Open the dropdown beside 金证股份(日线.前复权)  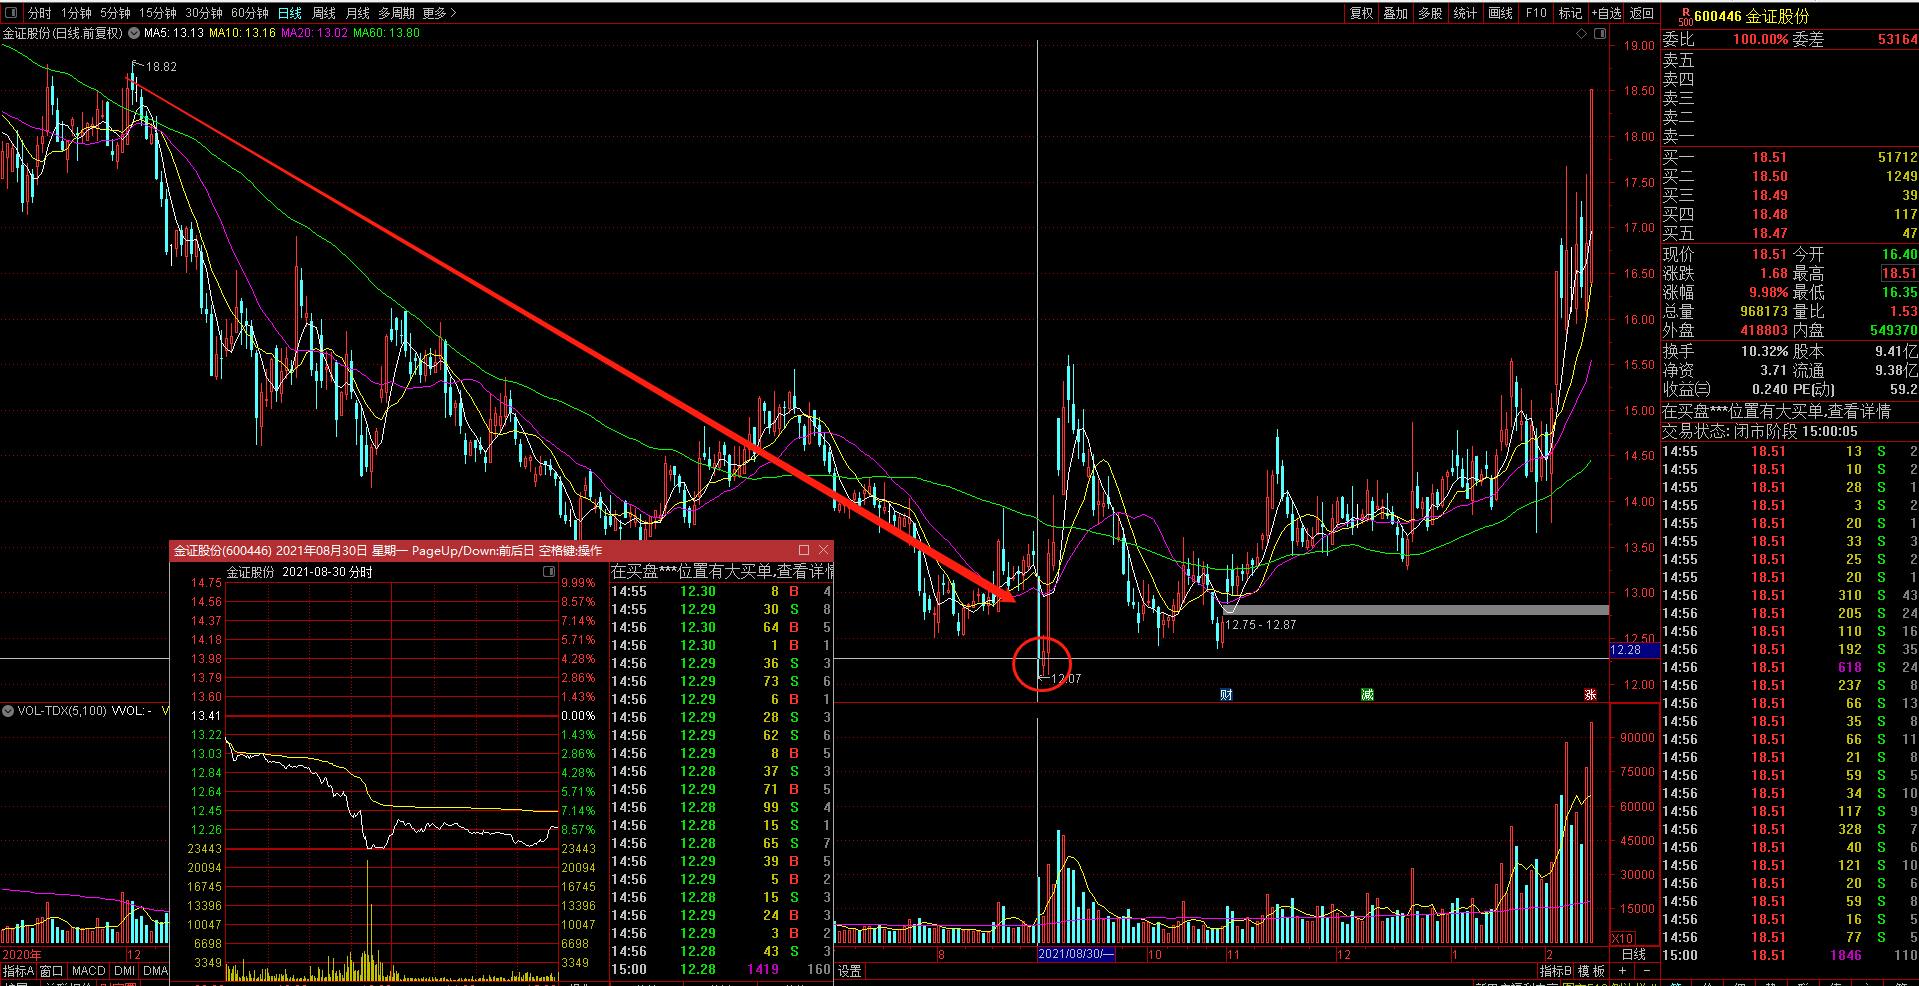[134, 33]
